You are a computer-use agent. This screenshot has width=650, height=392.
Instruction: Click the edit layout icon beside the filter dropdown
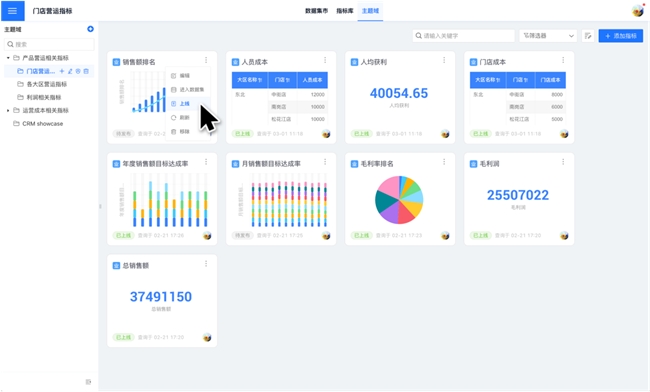(588, 36)
